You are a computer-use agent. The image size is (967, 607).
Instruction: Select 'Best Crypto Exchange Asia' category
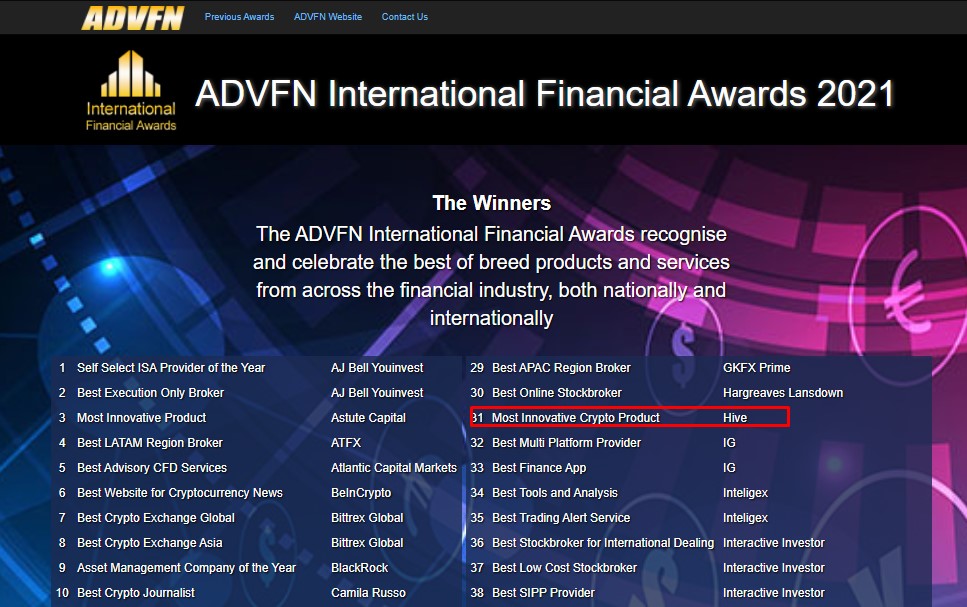(149, 543)
